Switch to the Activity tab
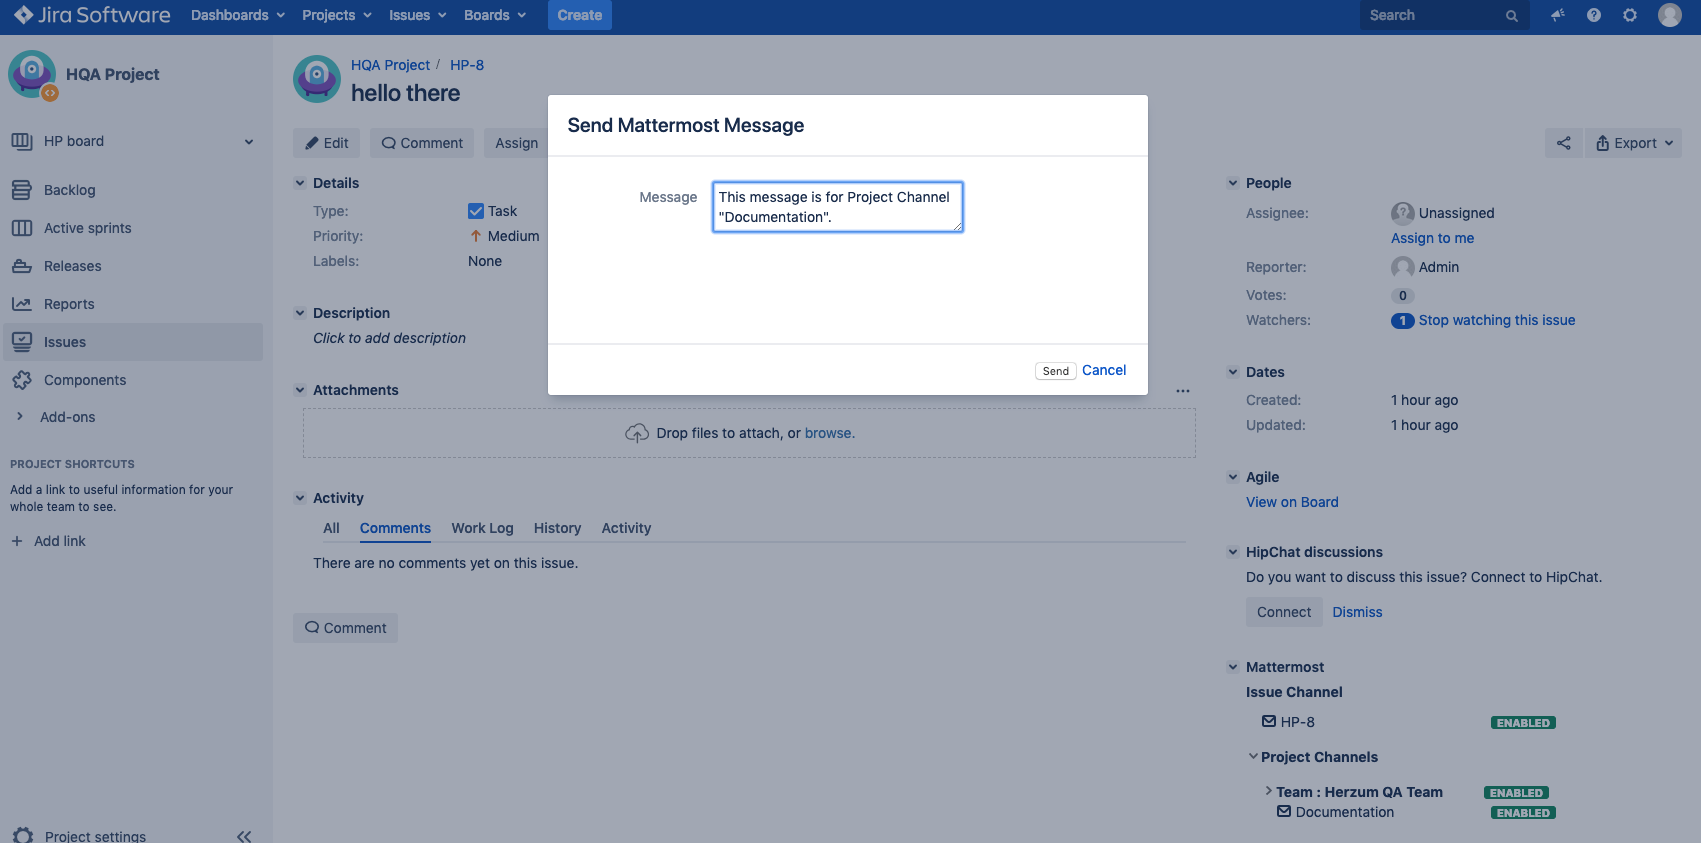This screenshot has width=1701, height=843. (x=626, y=528)
